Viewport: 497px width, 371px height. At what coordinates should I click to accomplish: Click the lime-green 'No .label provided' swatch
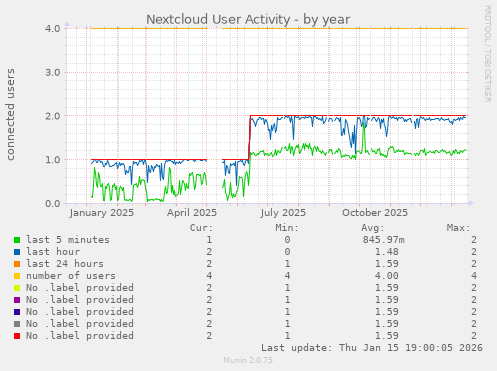(17, 288)
